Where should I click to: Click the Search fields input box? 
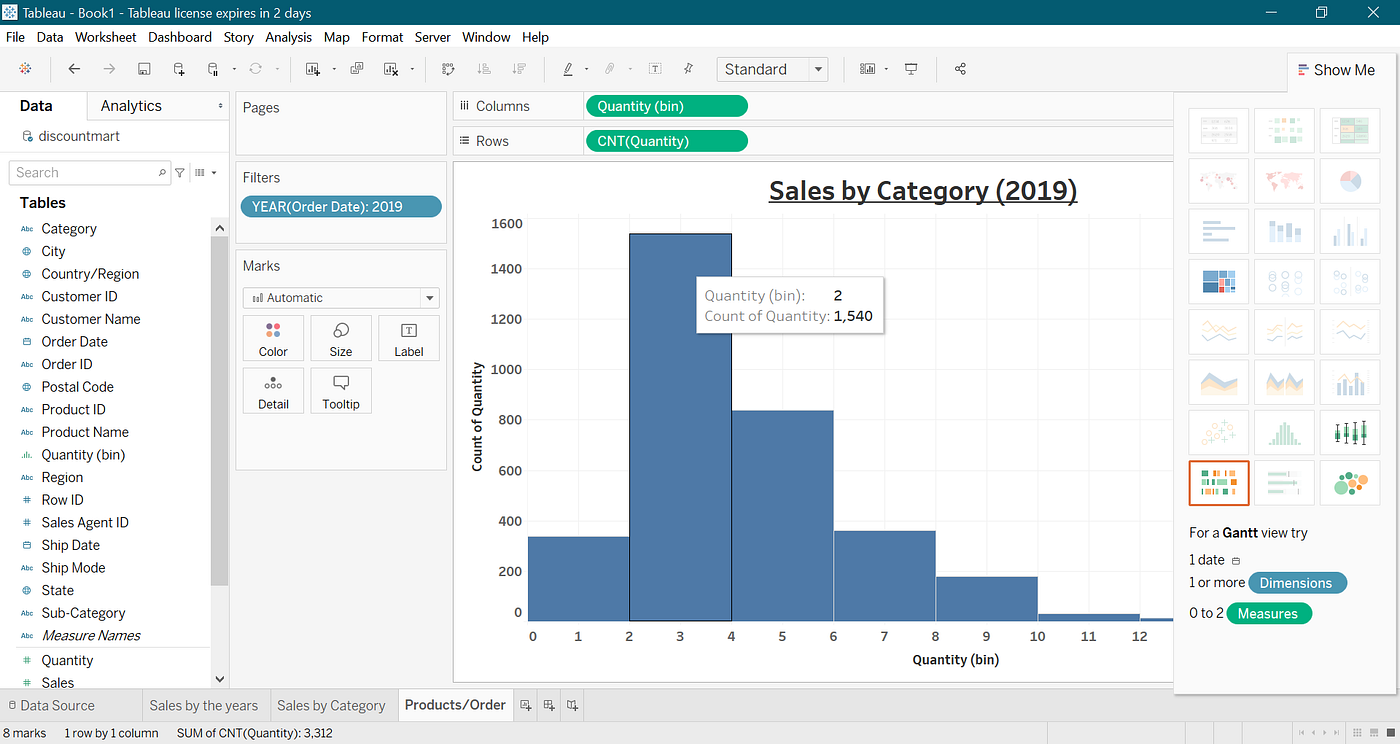90,173
